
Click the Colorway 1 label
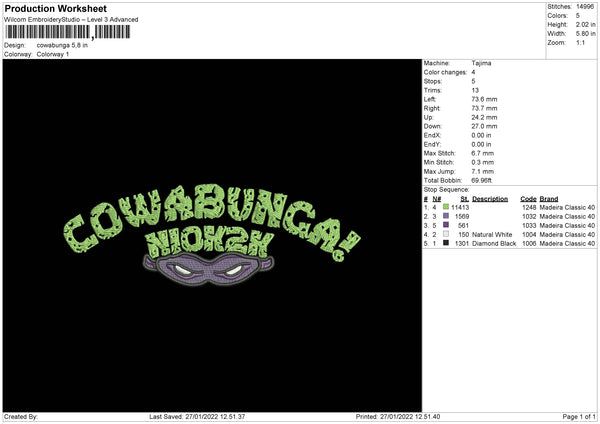[53, 54]
